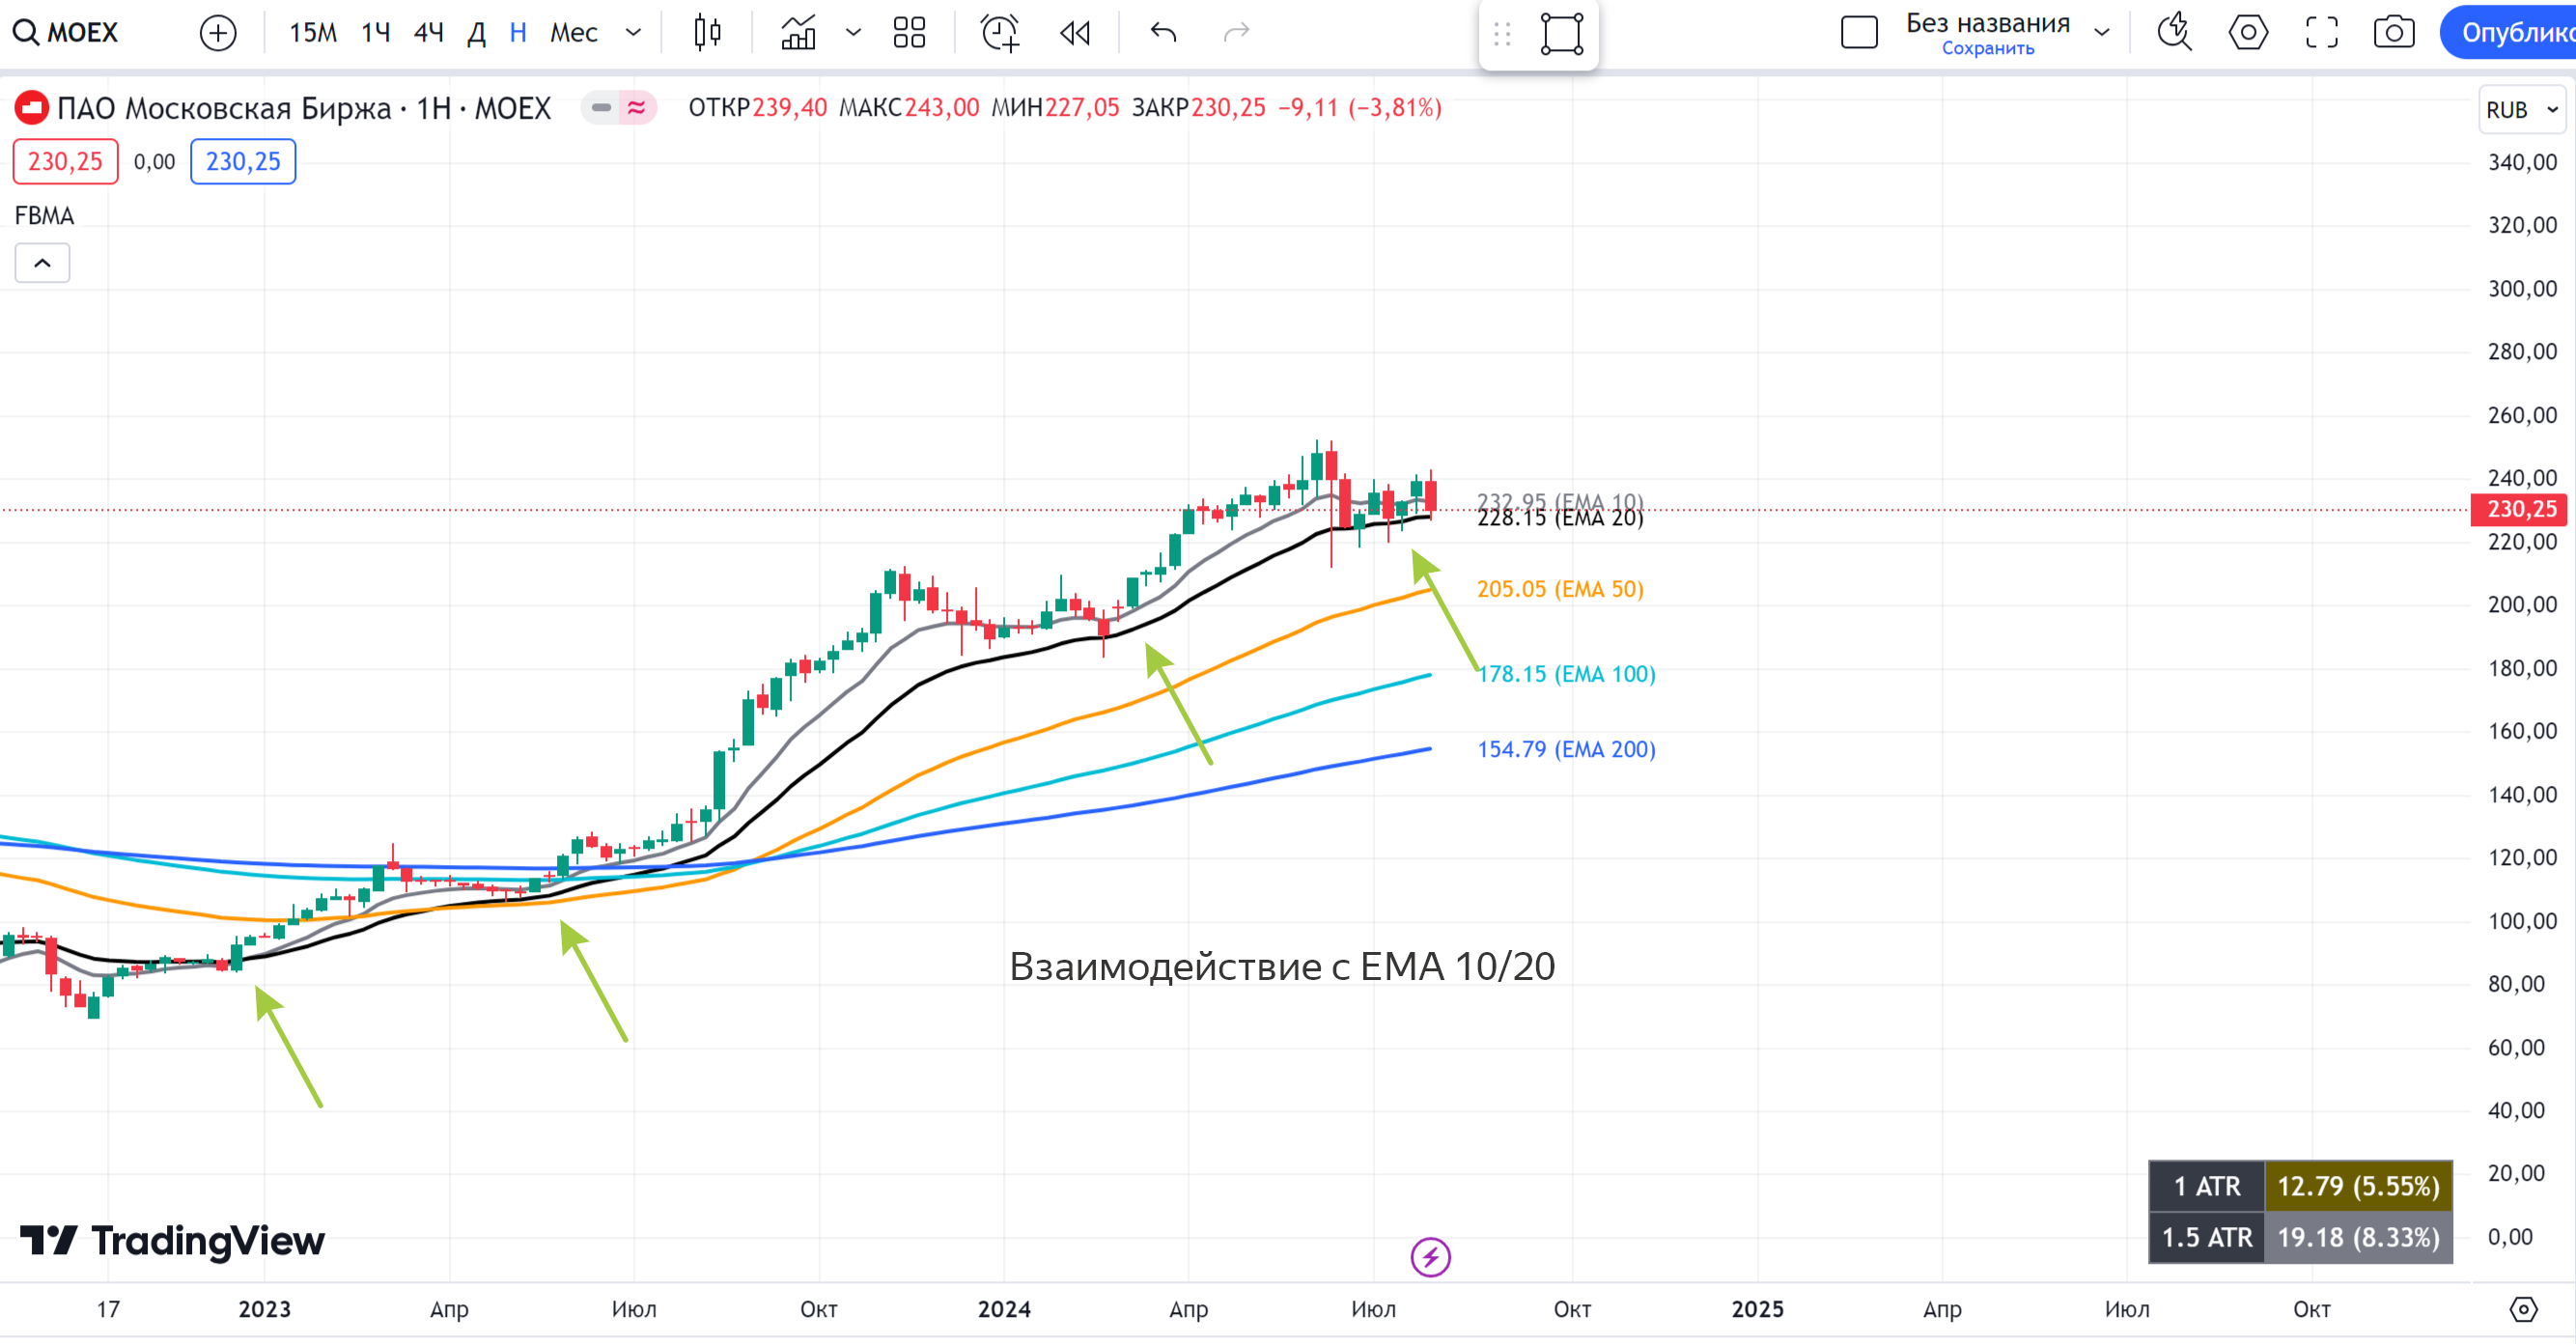Expand the timeframe dropdown chevron

click(633, 33)
